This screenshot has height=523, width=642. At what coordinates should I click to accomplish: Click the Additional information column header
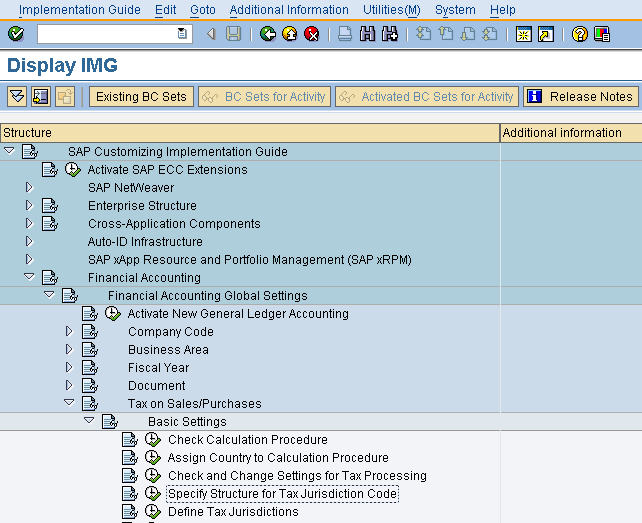click(x=571, y=133)
